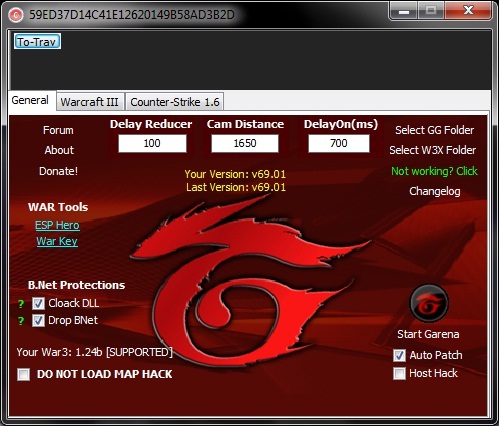Click the Donate! link
Image resolution: width=499 pixels, height=426 pixels.
pyautogui.click(x=58, y=171)
